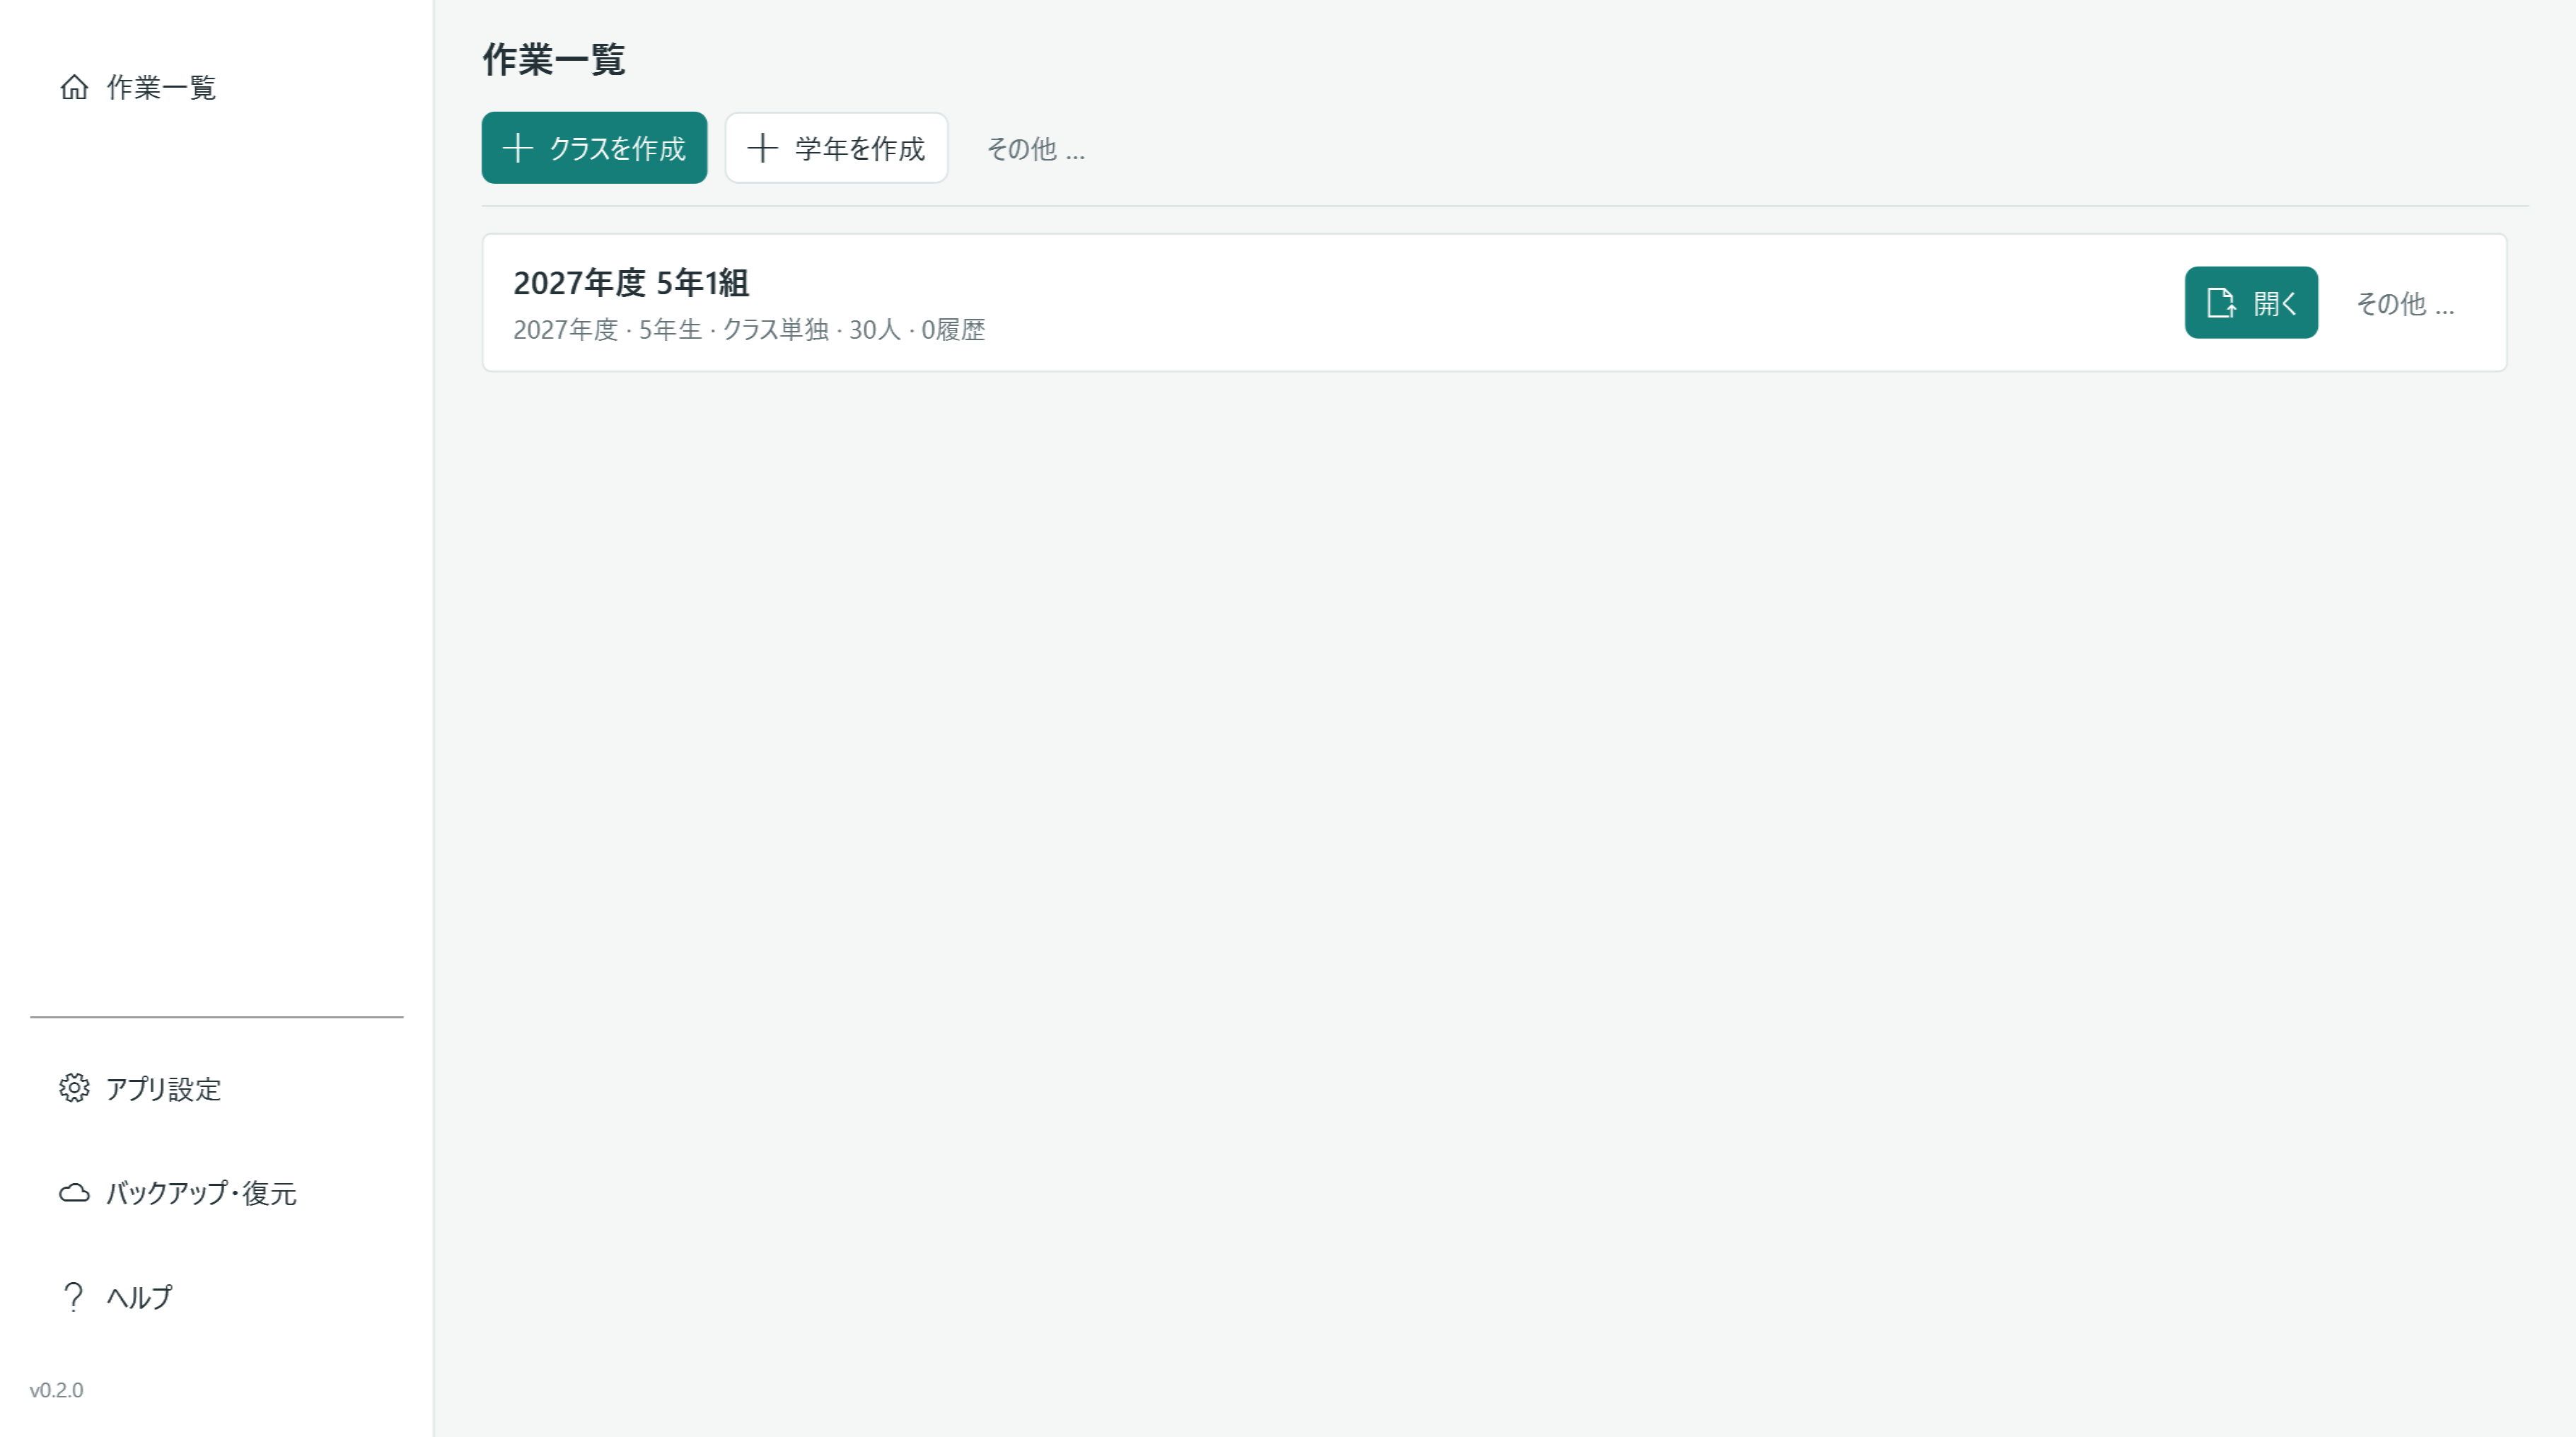The height and width of the screenshot is (1437, 2576).
Task: Click the file icon on 開く
Action: 2221,302
